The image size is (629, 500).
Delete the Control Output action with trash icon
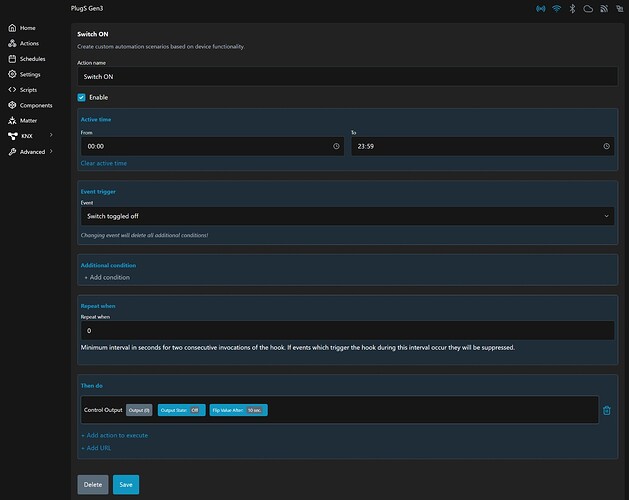607,410
